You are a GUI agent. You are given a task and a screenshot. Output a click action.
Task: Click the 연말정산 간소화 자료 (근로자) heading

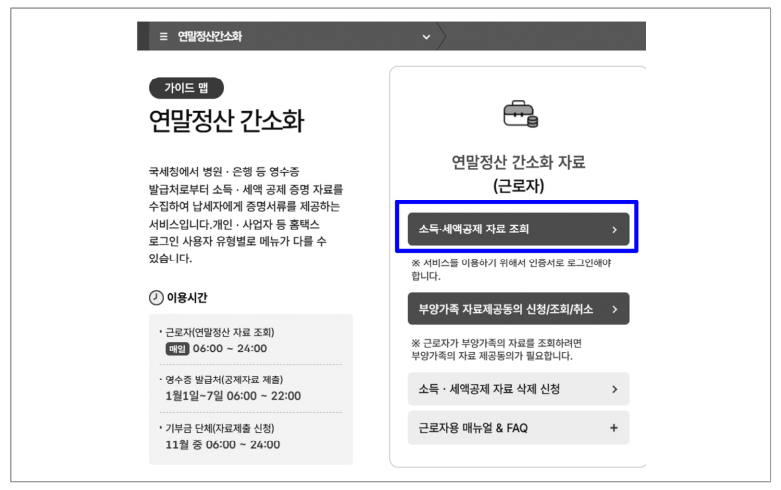click(519, 174)
